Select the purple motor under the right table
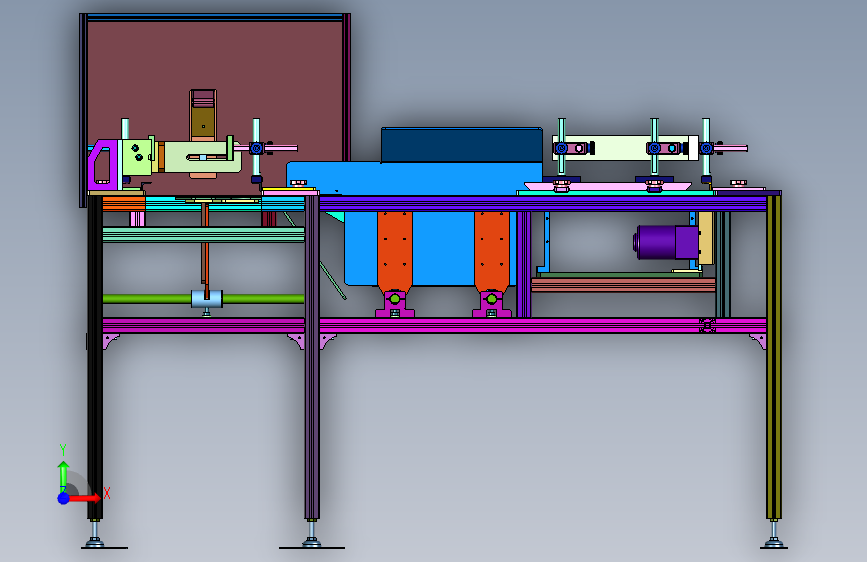 [x=666, y=242]
